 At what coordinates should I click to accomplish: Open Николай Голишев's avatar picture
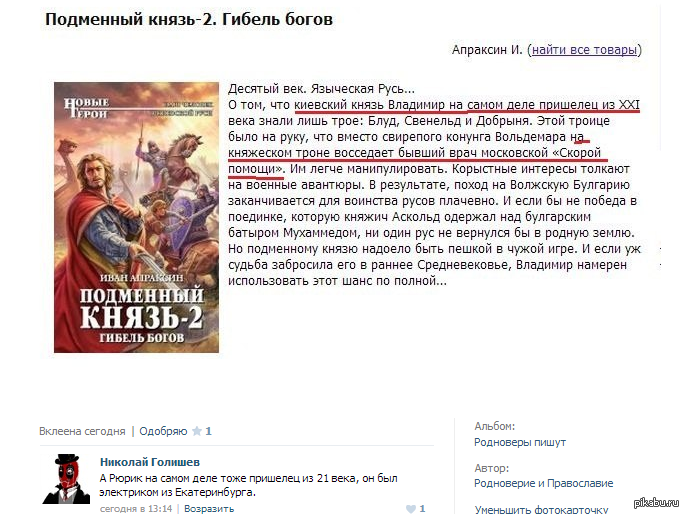click(66, 479)
